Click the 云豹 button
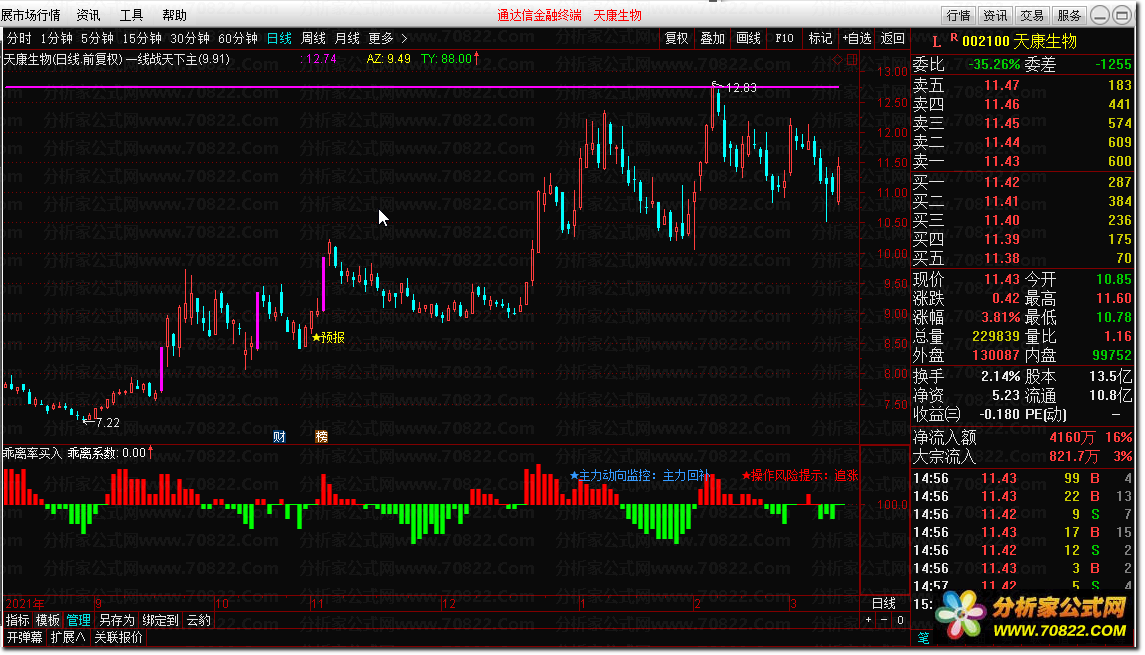 [199, 621]
